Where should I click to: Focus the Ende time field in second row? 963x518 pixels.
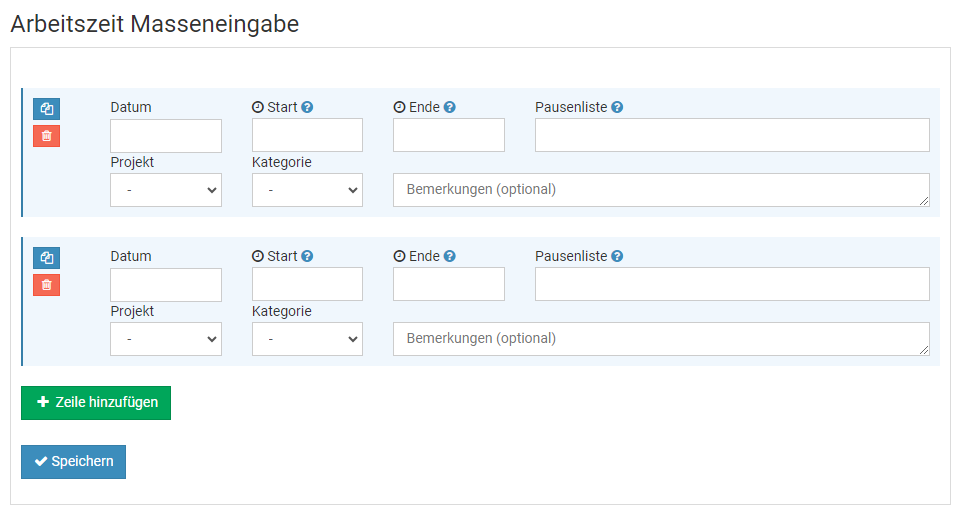coord(449,285)
